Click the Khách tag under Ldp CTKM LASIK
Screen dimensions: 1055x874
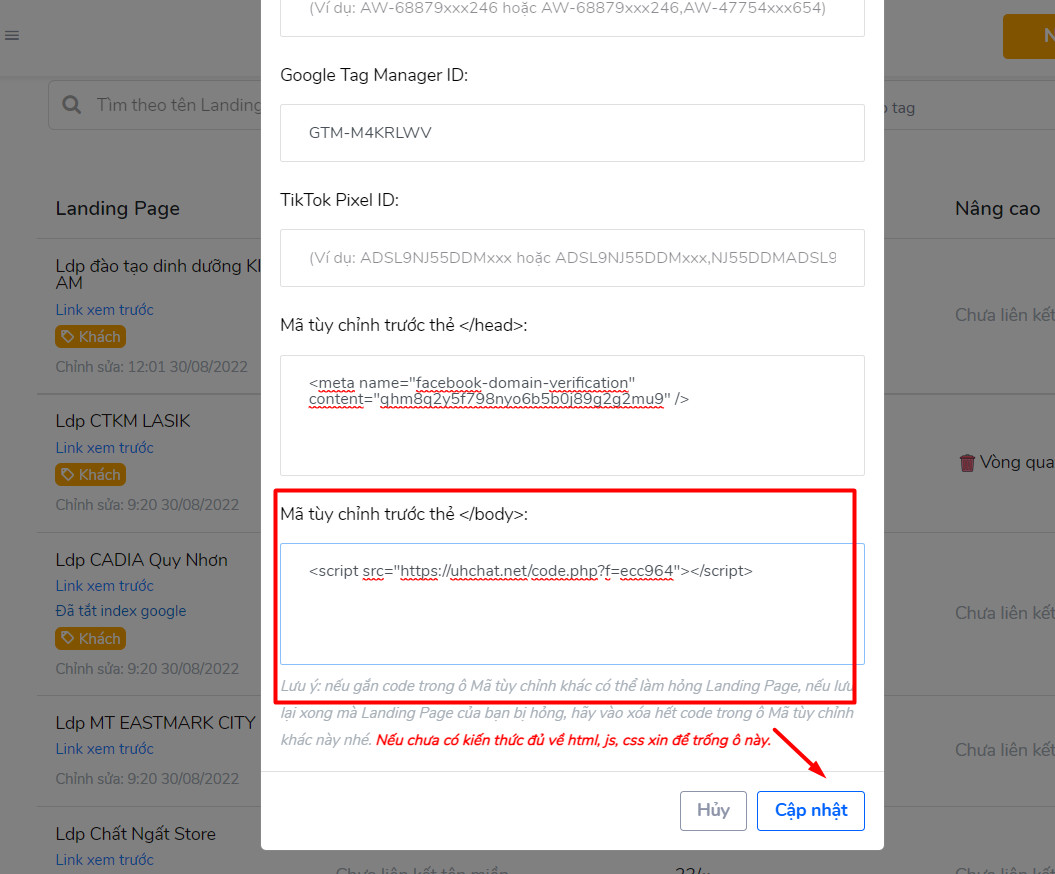pos(90,474)
